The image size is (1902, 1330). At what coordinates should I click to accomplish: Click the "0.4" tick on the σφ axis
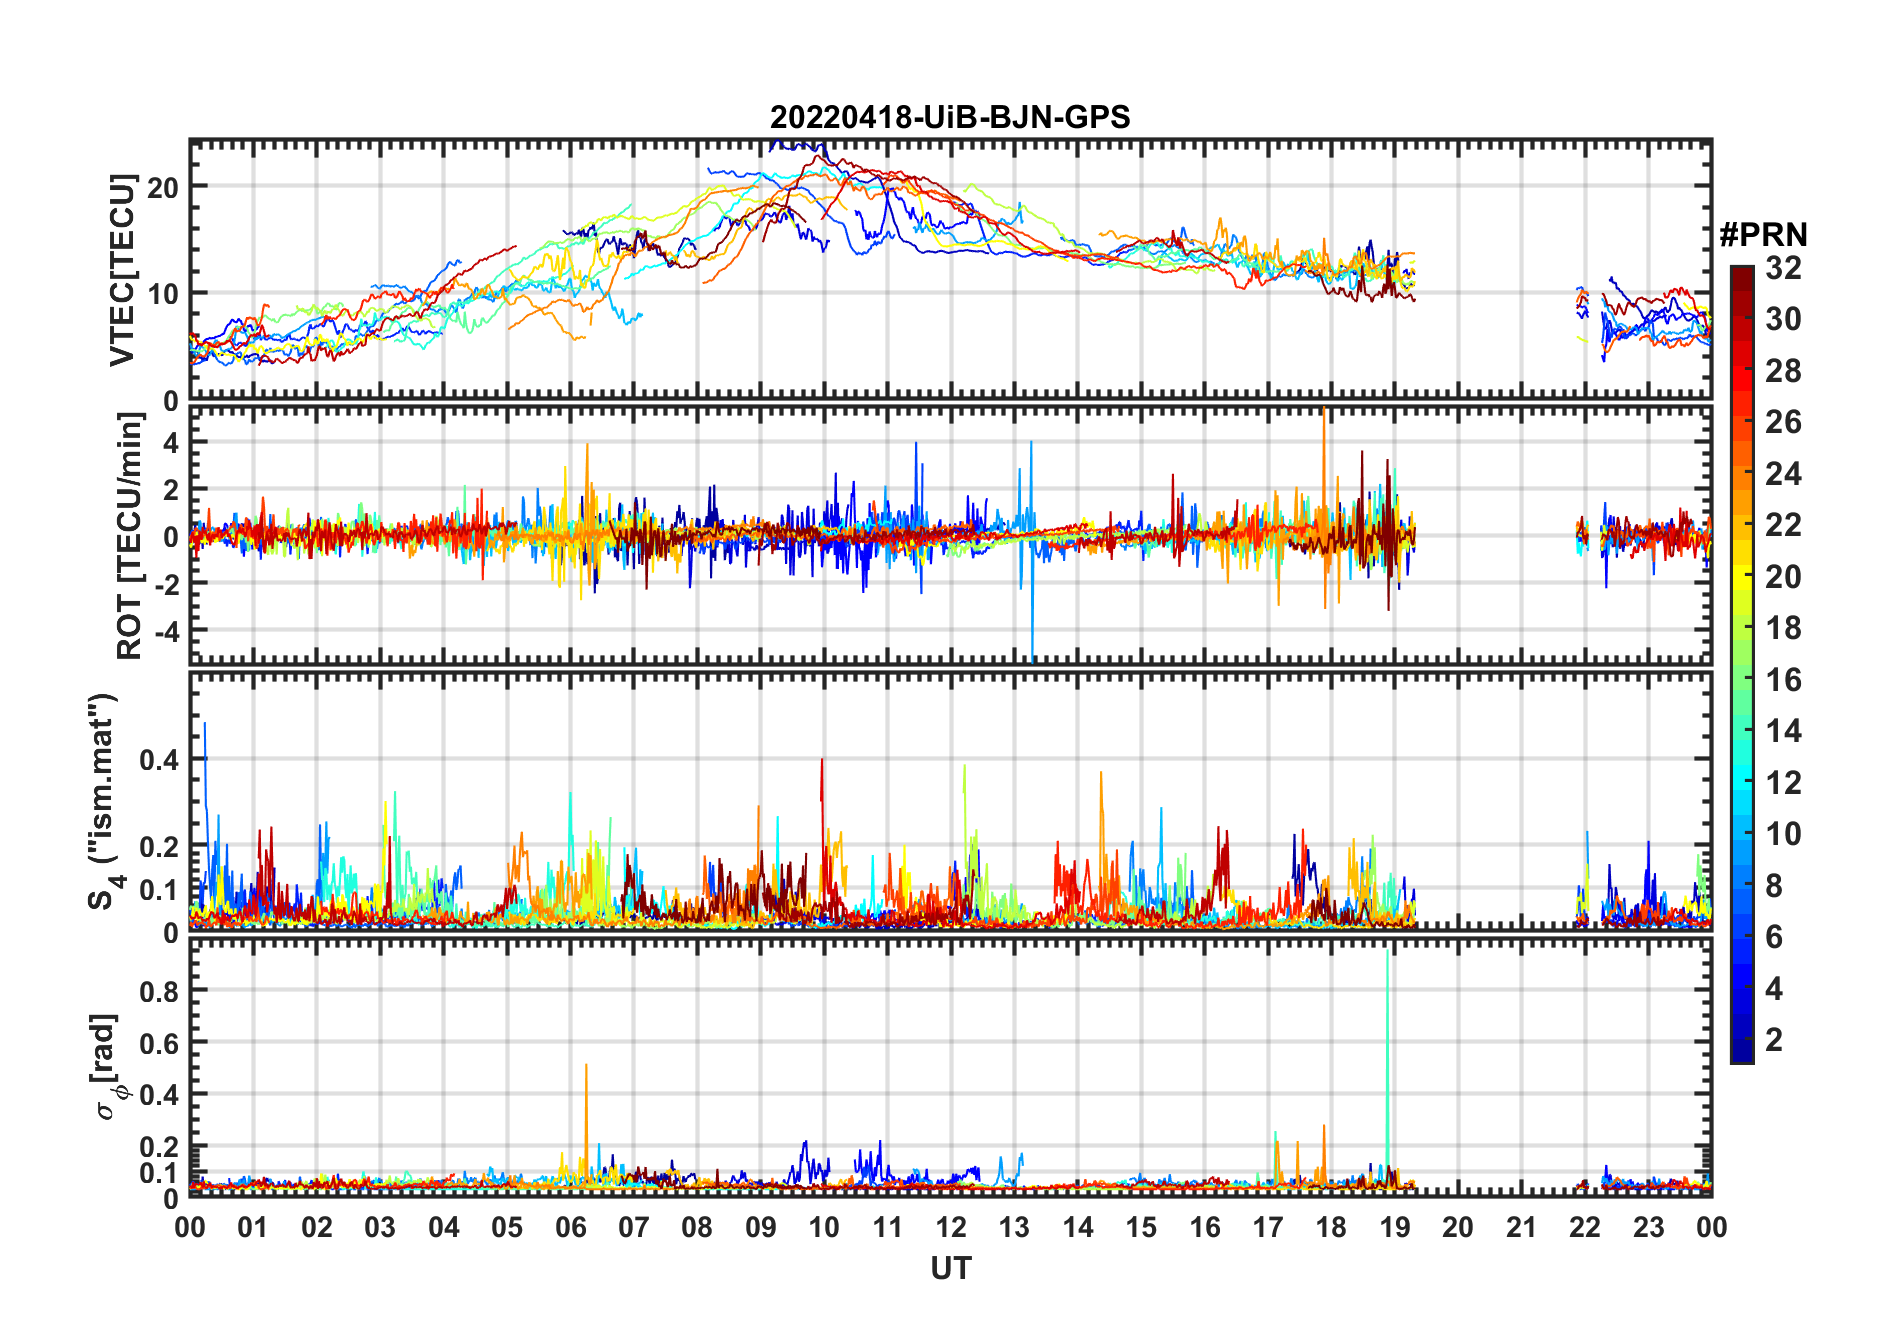pyautogui.click(x=160, y=1095)
